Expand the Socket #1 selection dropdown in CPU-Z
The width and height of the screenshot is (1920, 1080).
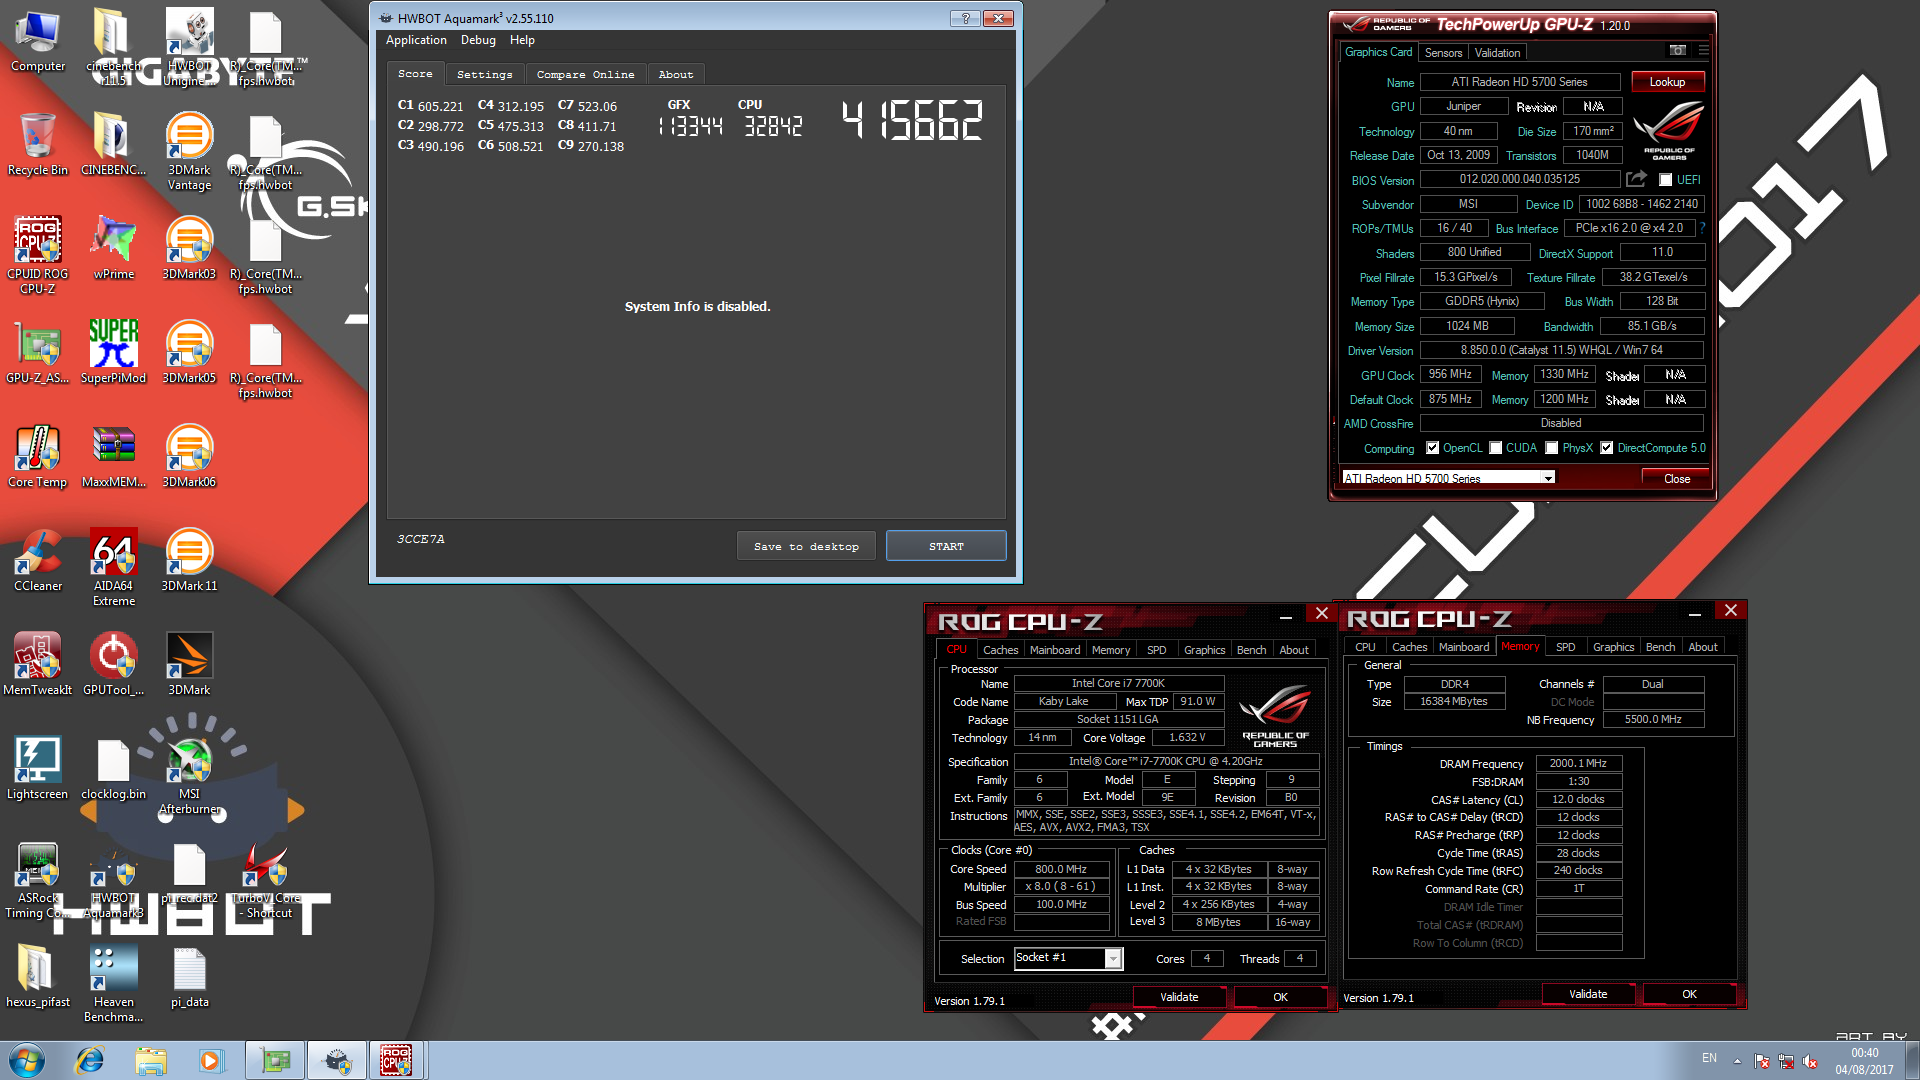coord(1113,959)
